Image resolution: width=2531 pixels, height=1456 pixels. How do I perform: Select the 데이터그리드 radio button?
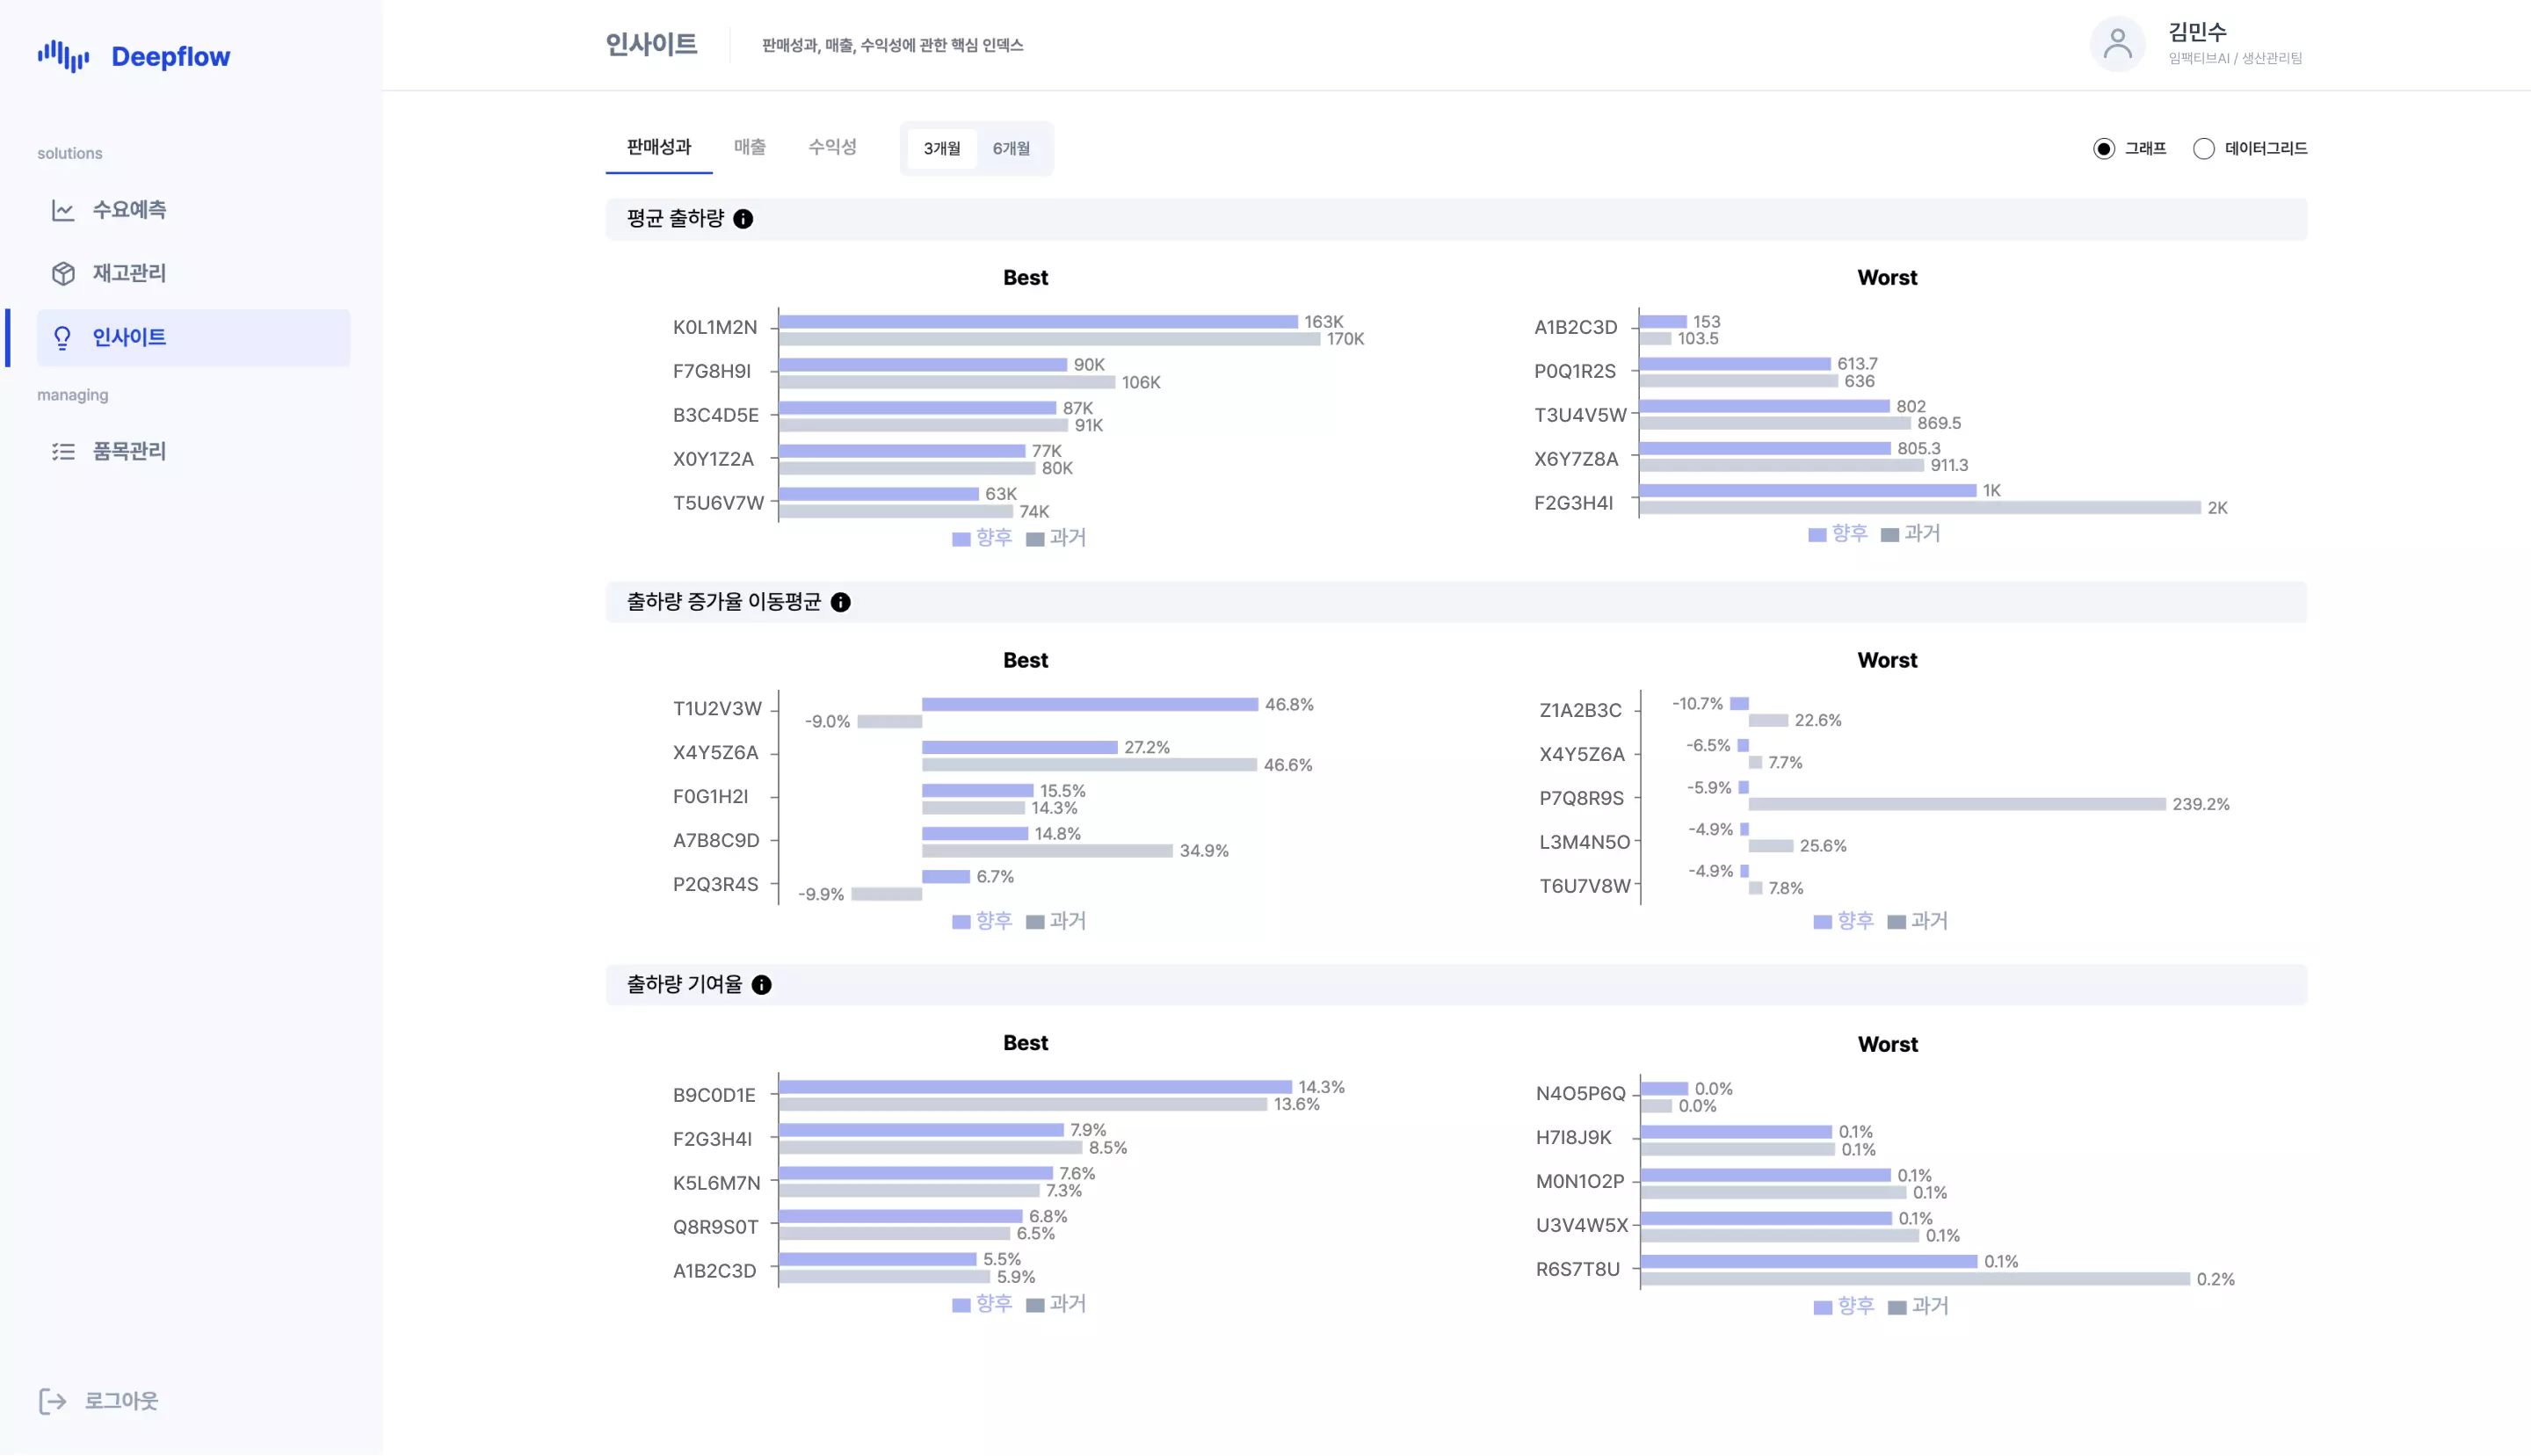coord(2203,149)
